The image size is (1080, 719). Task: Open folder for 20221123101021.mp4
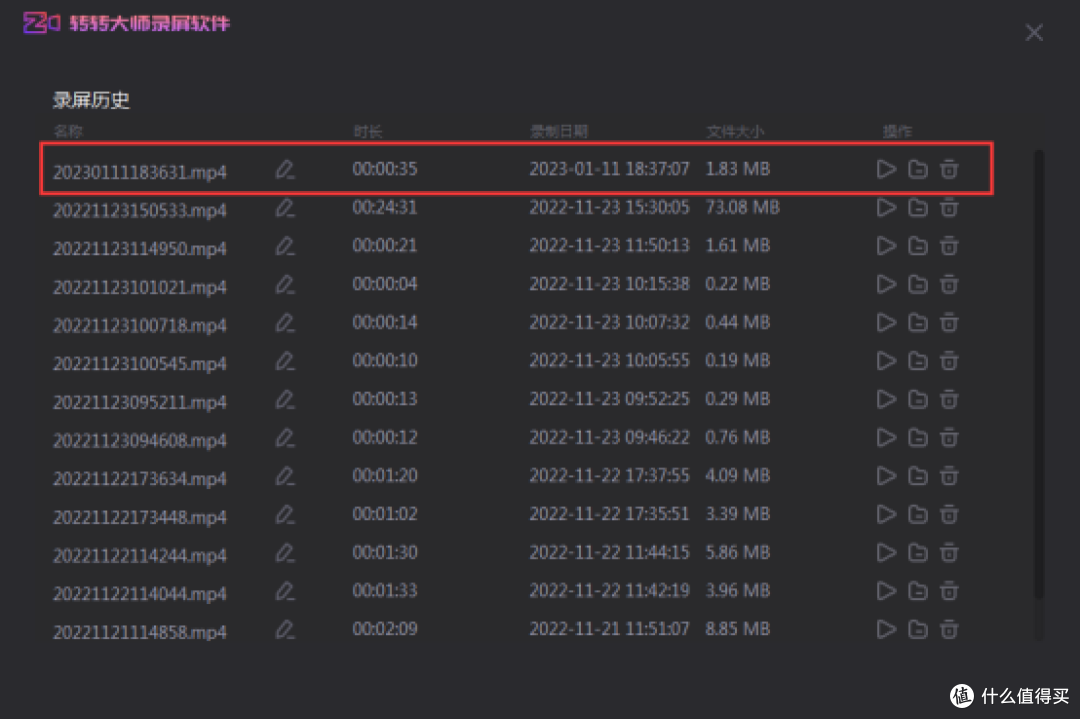917,284
